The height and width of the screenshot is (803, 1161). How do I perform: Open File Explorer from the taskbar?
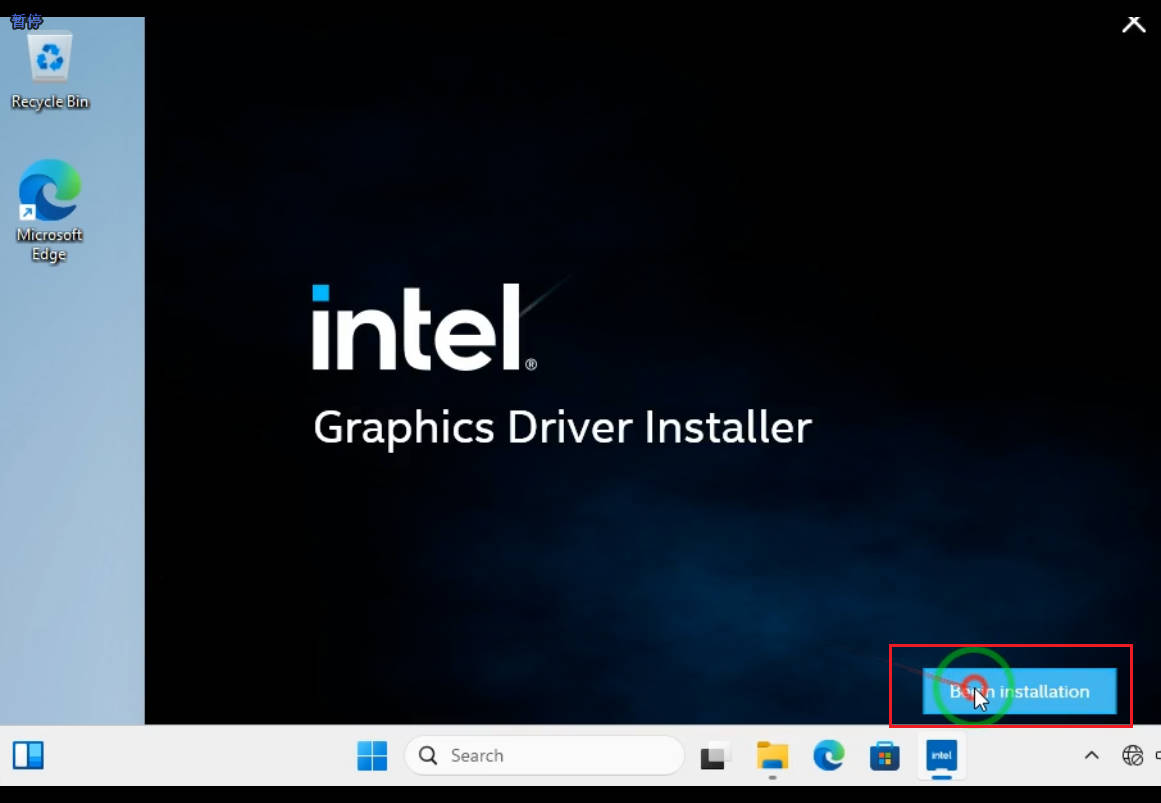(773, 756)
